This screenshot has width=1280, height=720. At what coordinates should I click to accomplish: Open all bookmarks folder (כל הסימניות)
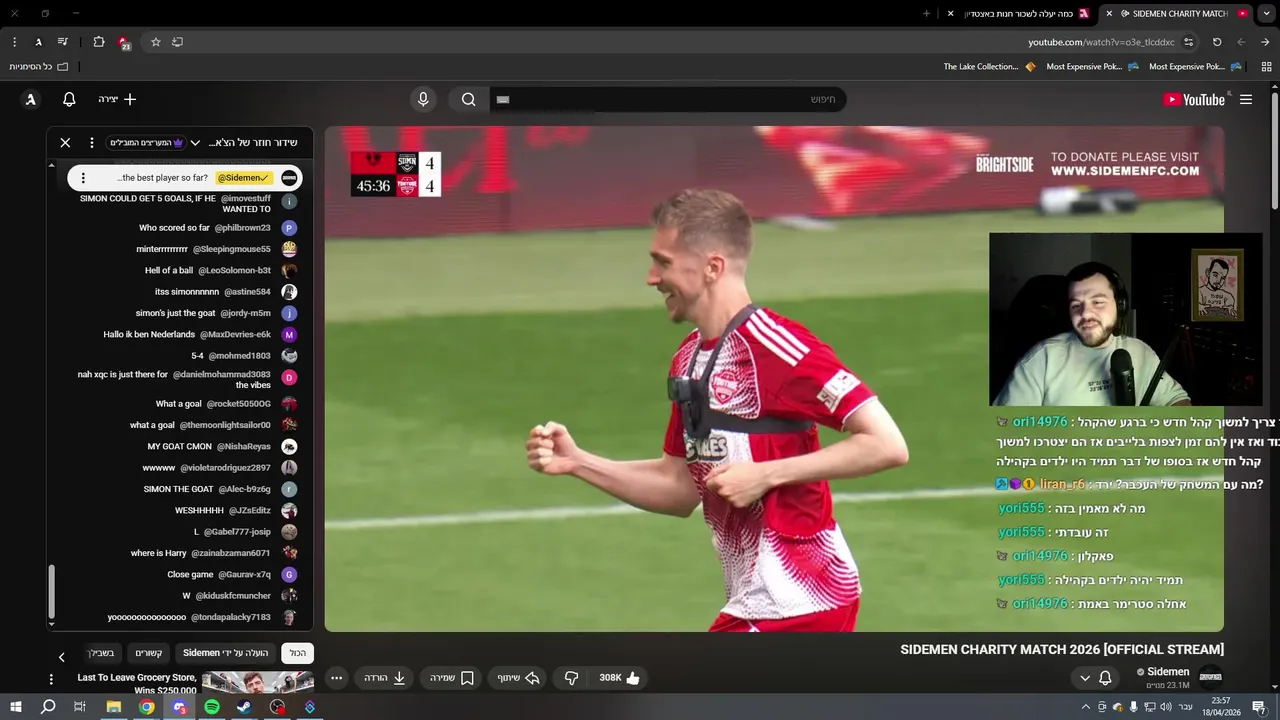[38, 67]
